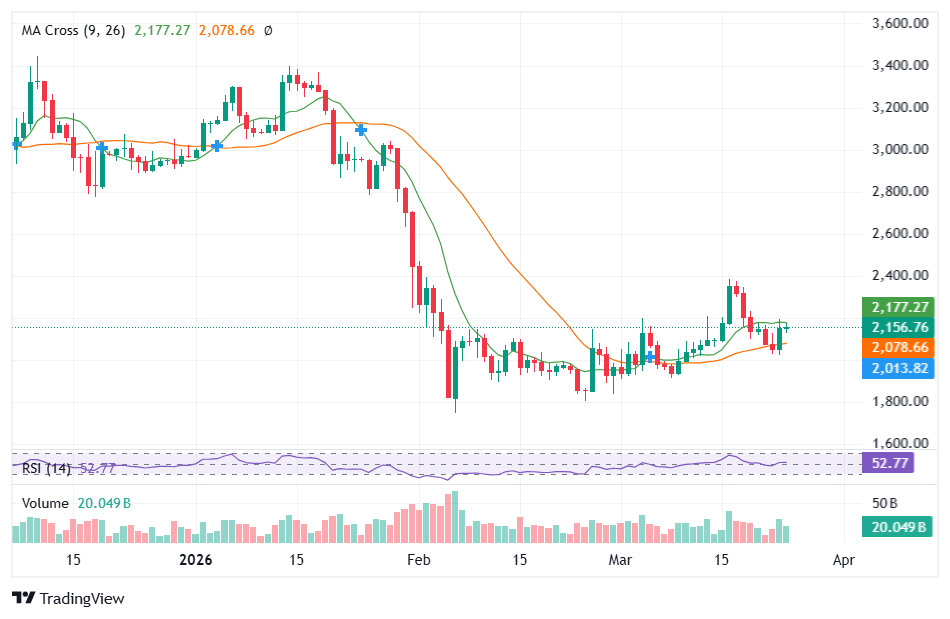Click the RSI (14) indicator label
This screenshot has width=950, height=619.
click(x=47, y=468)
